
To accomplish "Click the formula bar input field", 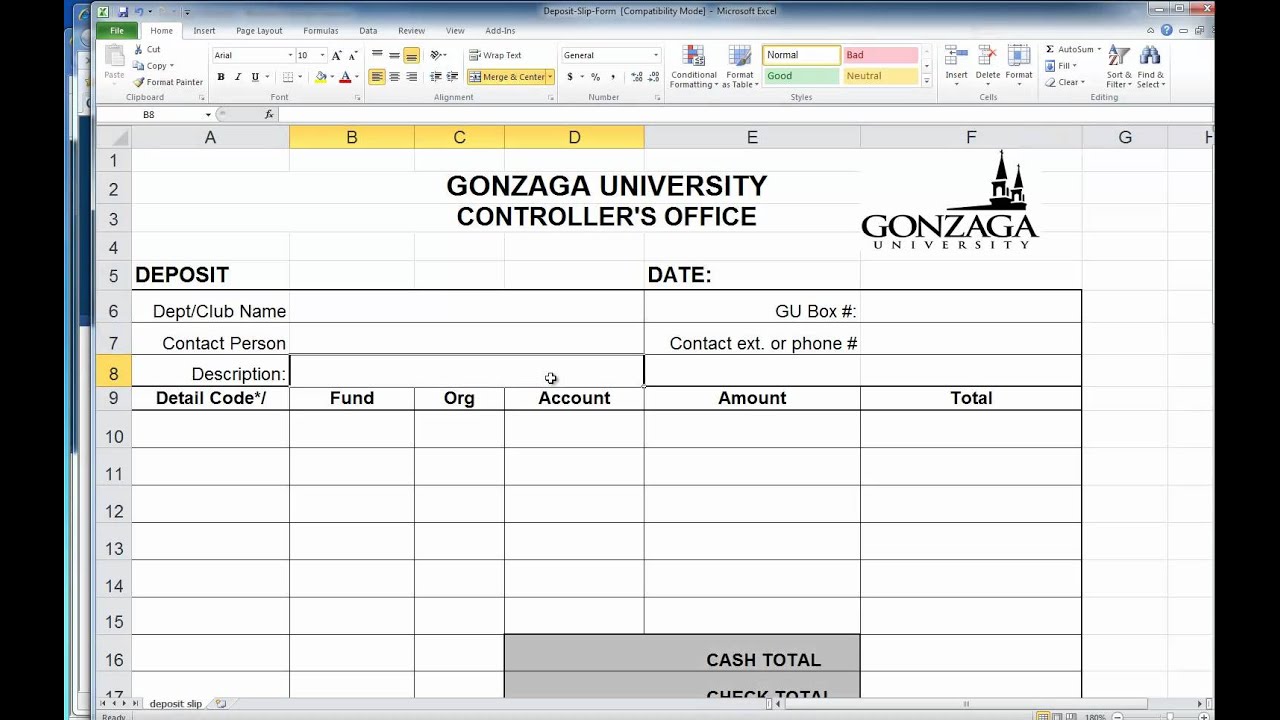I will (745, 115).
